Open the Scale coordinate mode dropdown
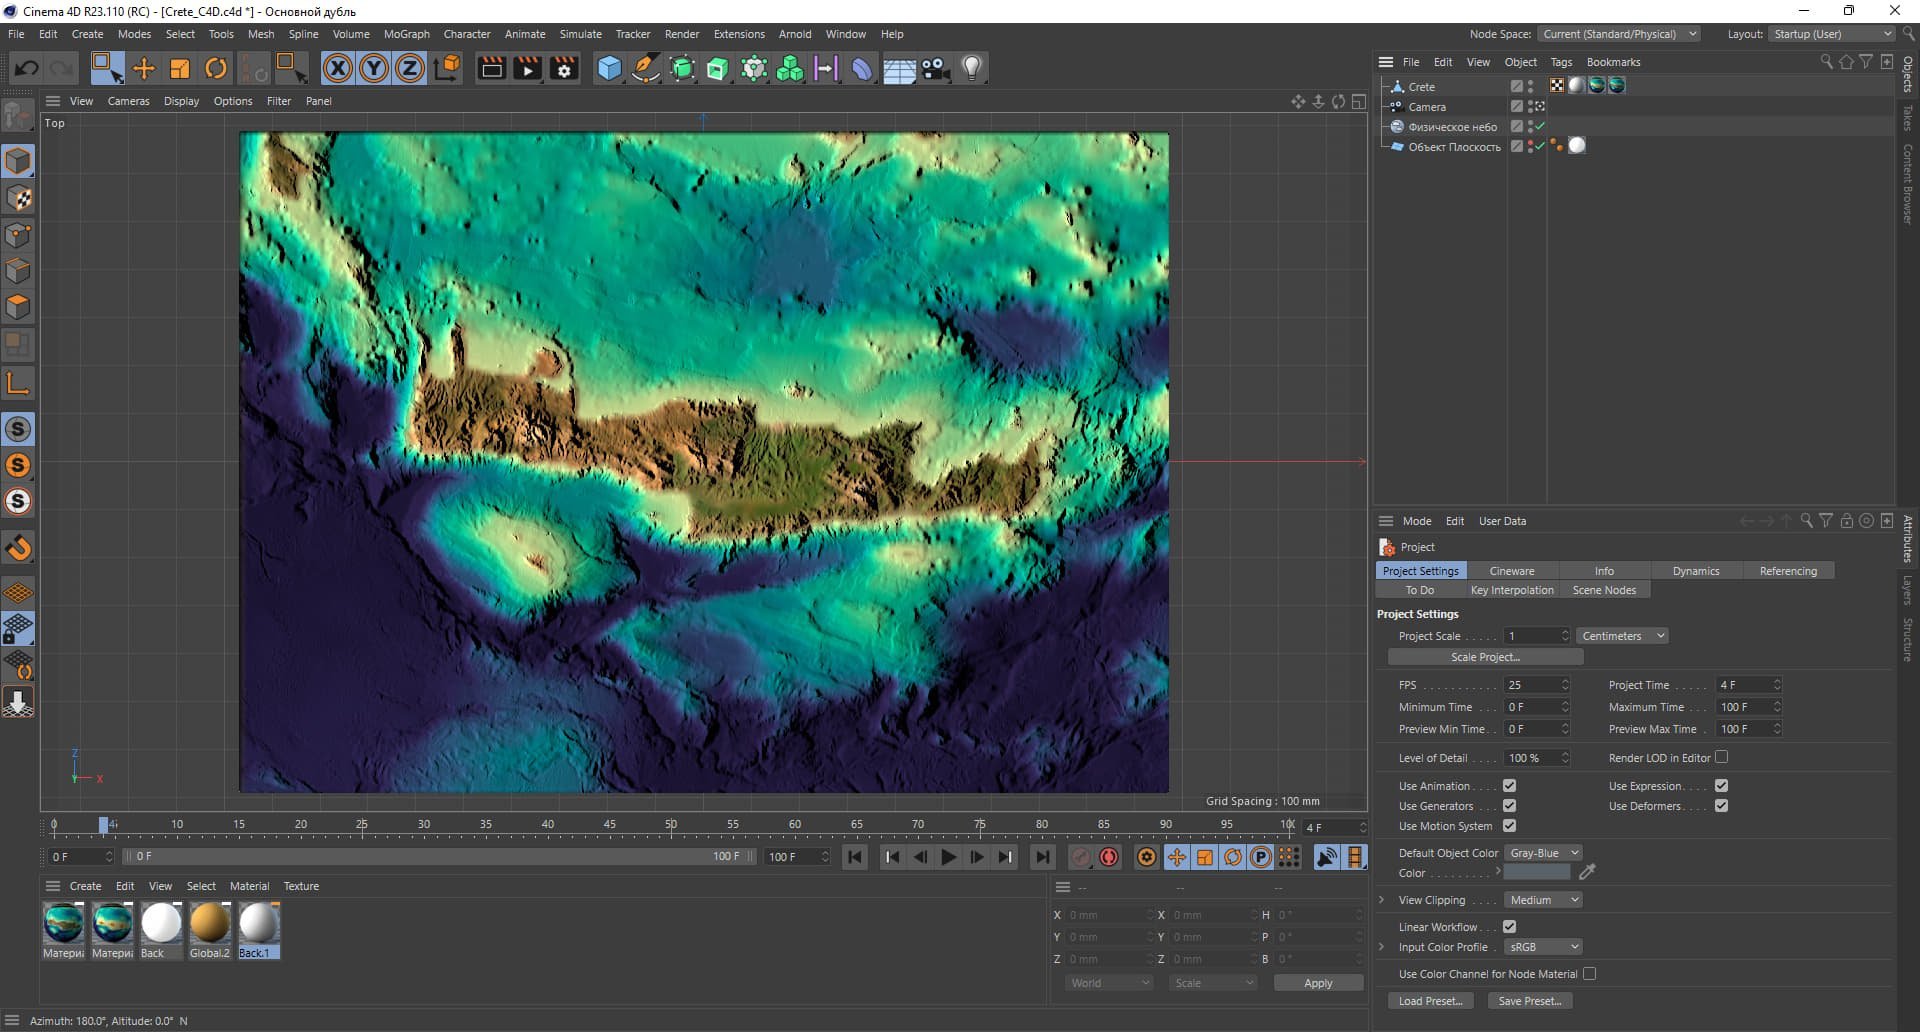This screenshot has width=1920, height=1032. (x=1213, y=983)
